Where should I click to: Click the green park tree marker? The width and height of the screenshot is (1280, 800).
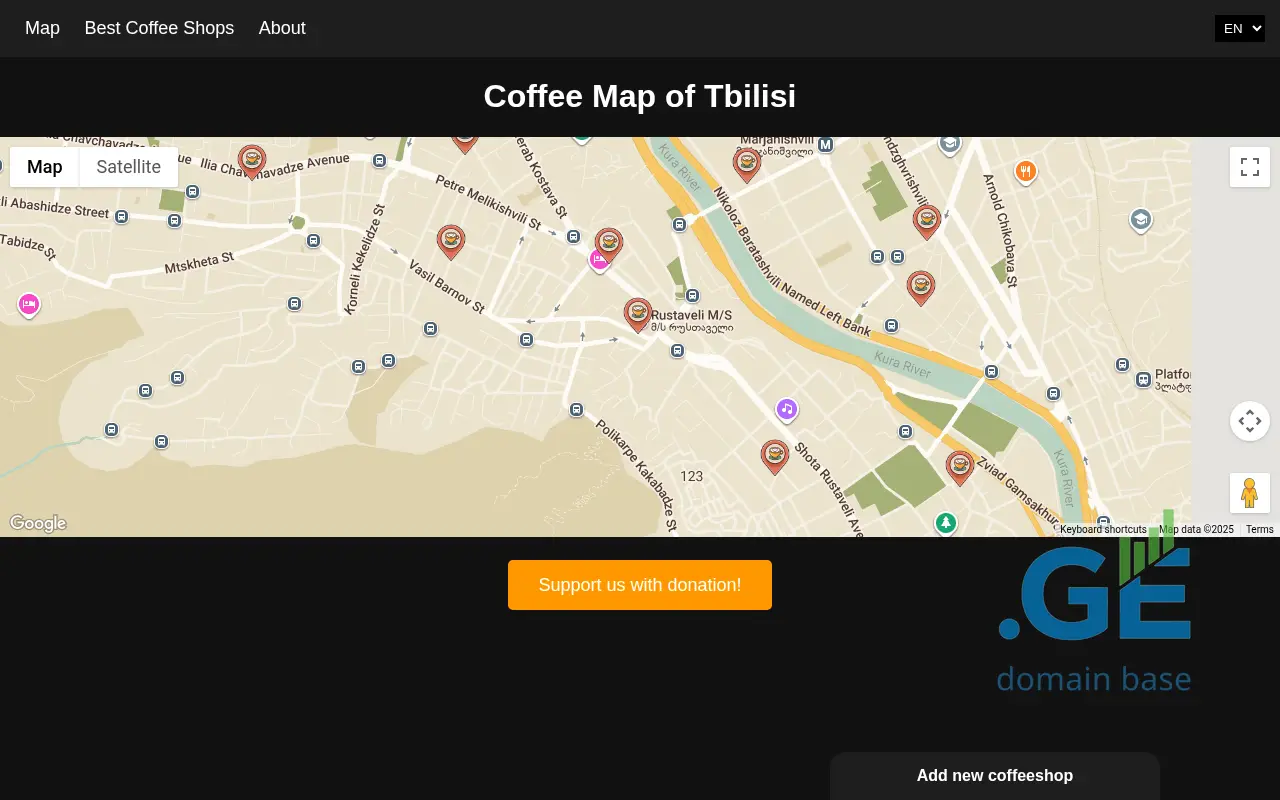(945, 522)
